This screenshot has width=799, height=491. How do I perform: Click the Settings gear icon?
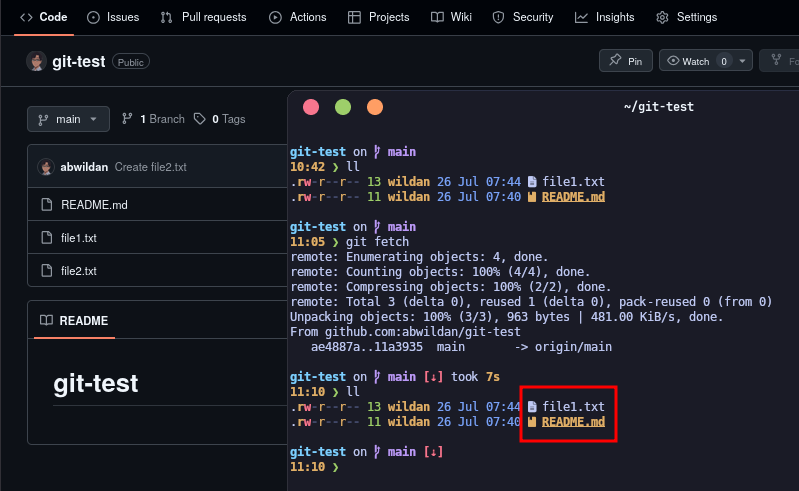[662, 18]
